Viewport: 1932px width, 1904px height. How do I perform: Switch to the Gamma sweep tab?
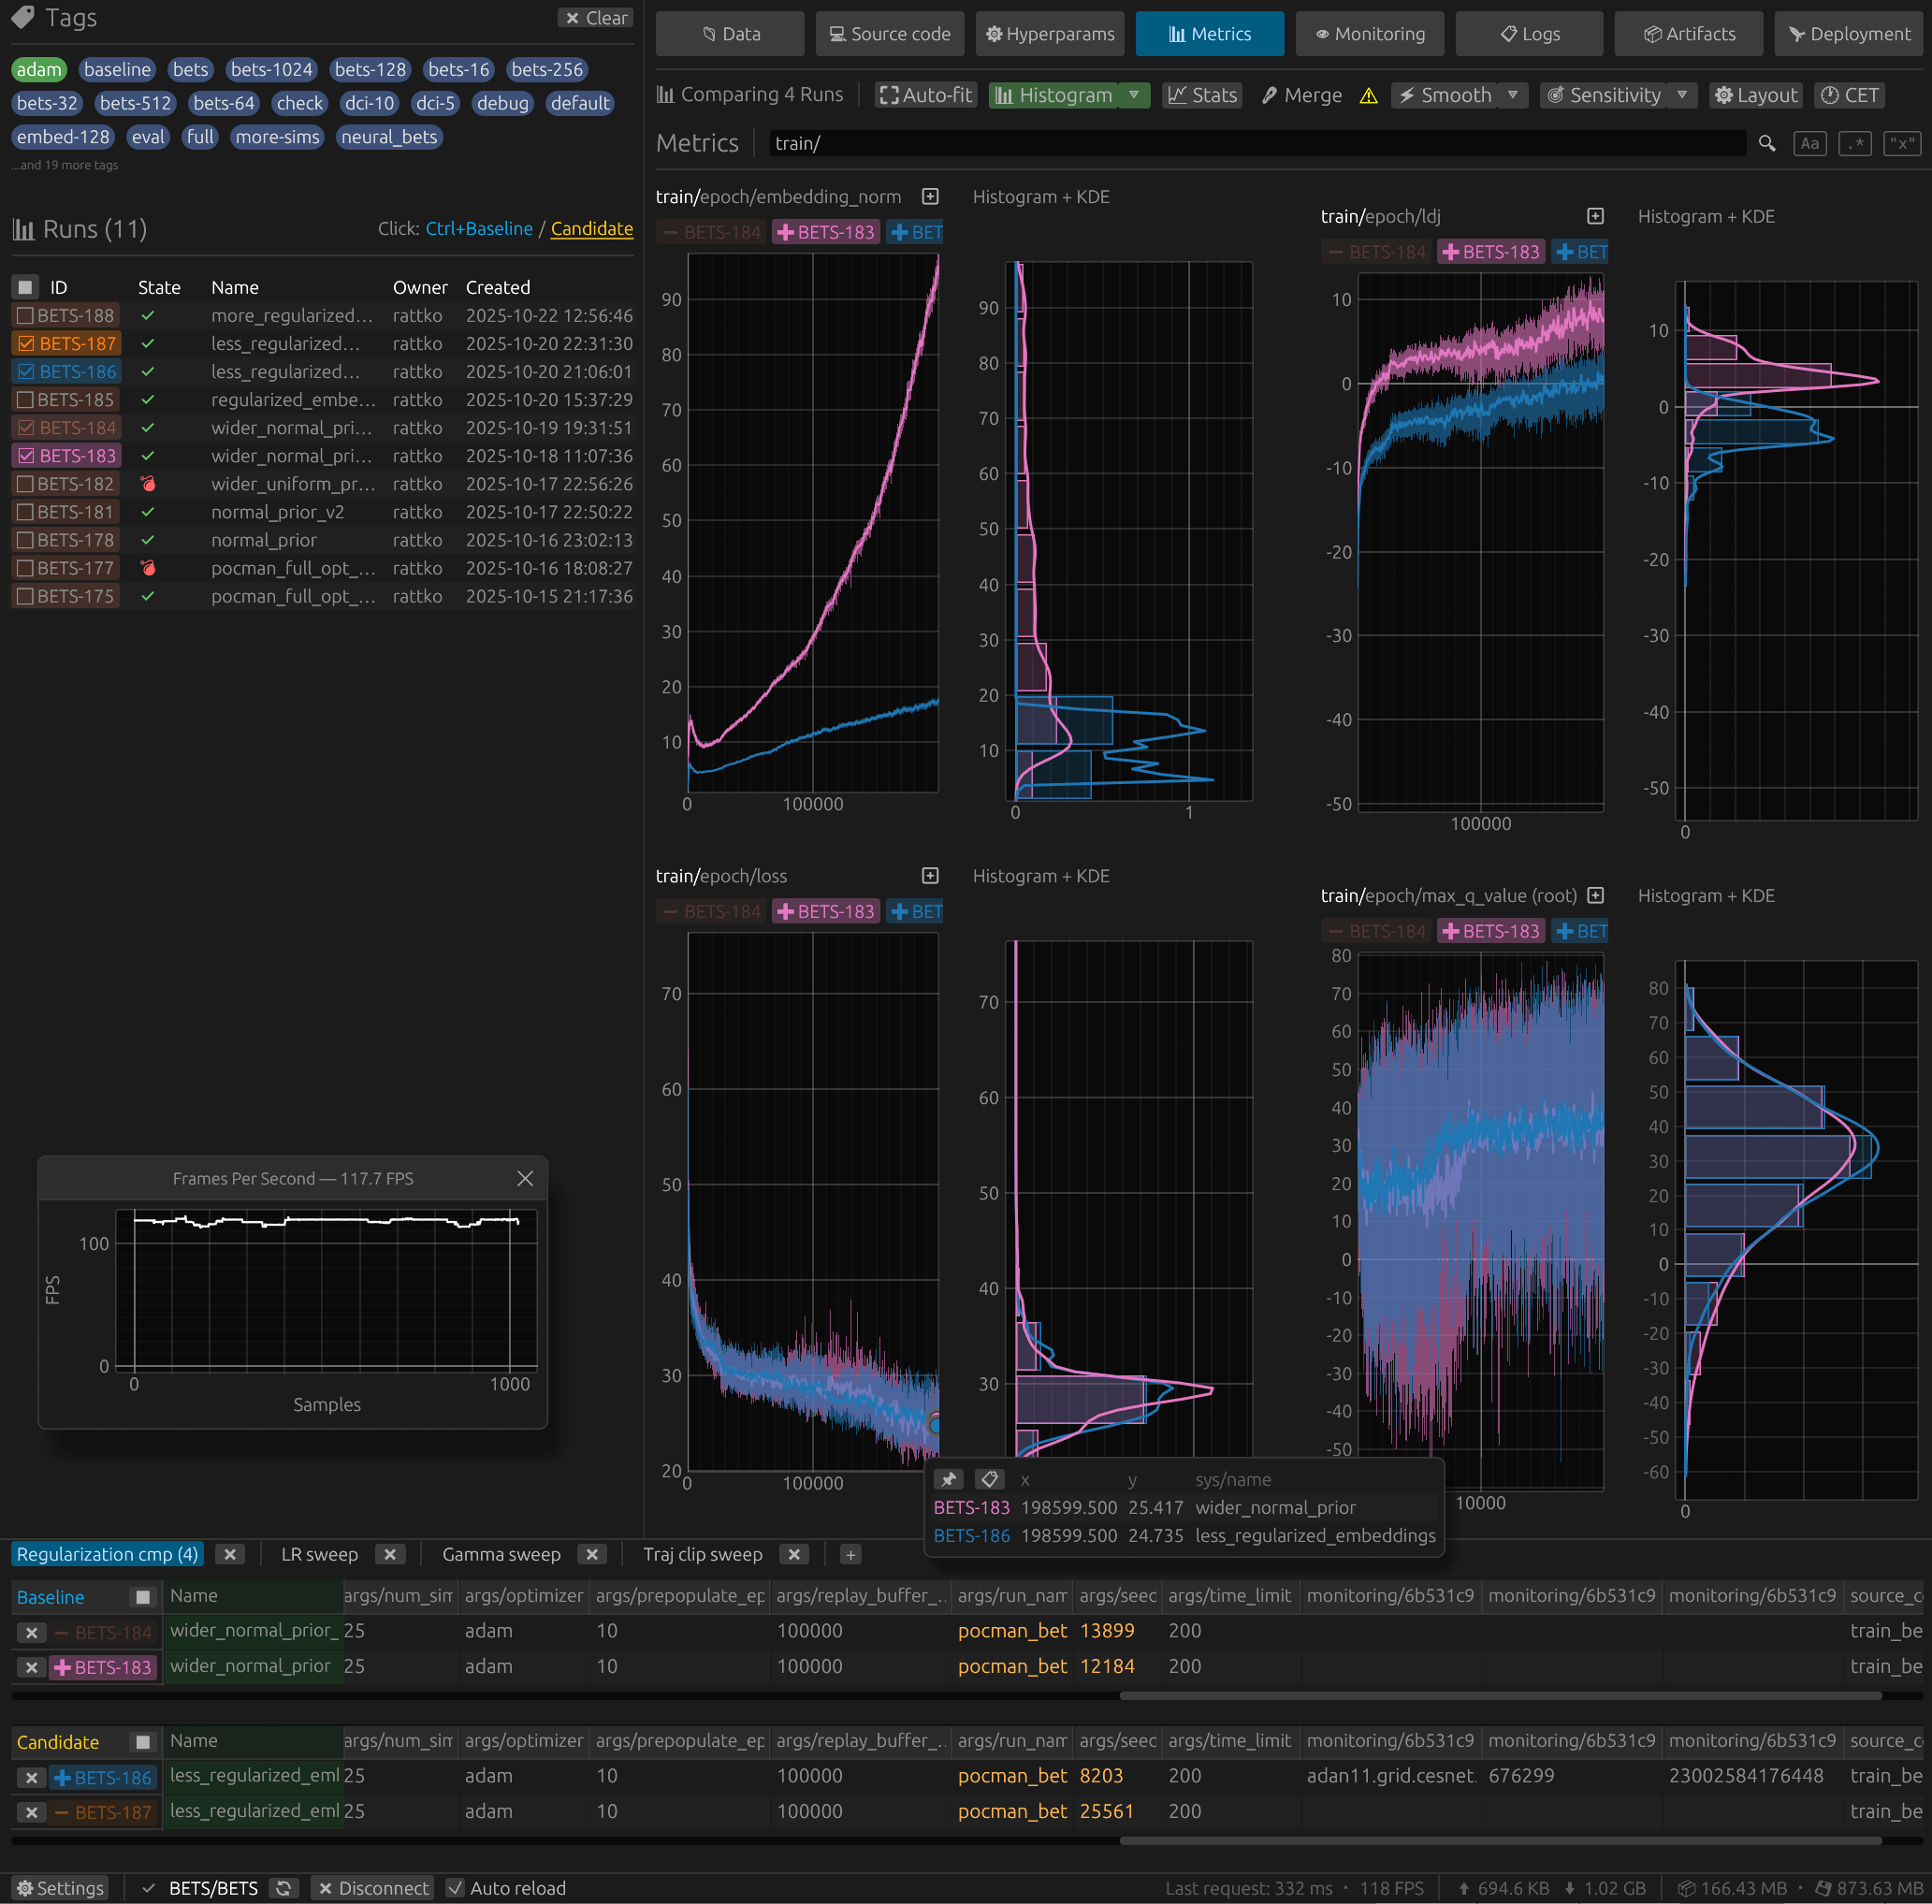tap(502, 1554)
